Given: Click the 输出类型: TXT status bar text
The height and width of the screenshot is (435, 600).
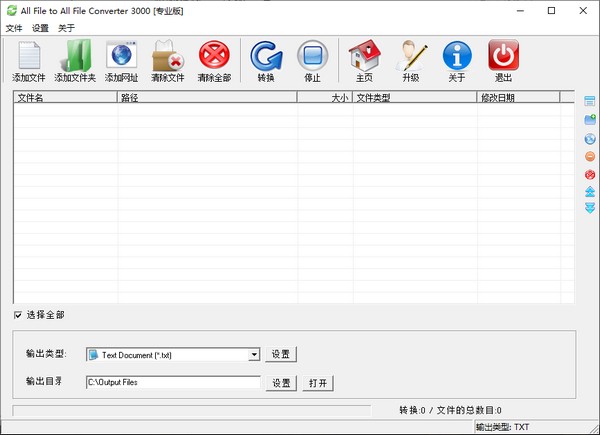Looking at the screenshot, I should click(502, 427).
